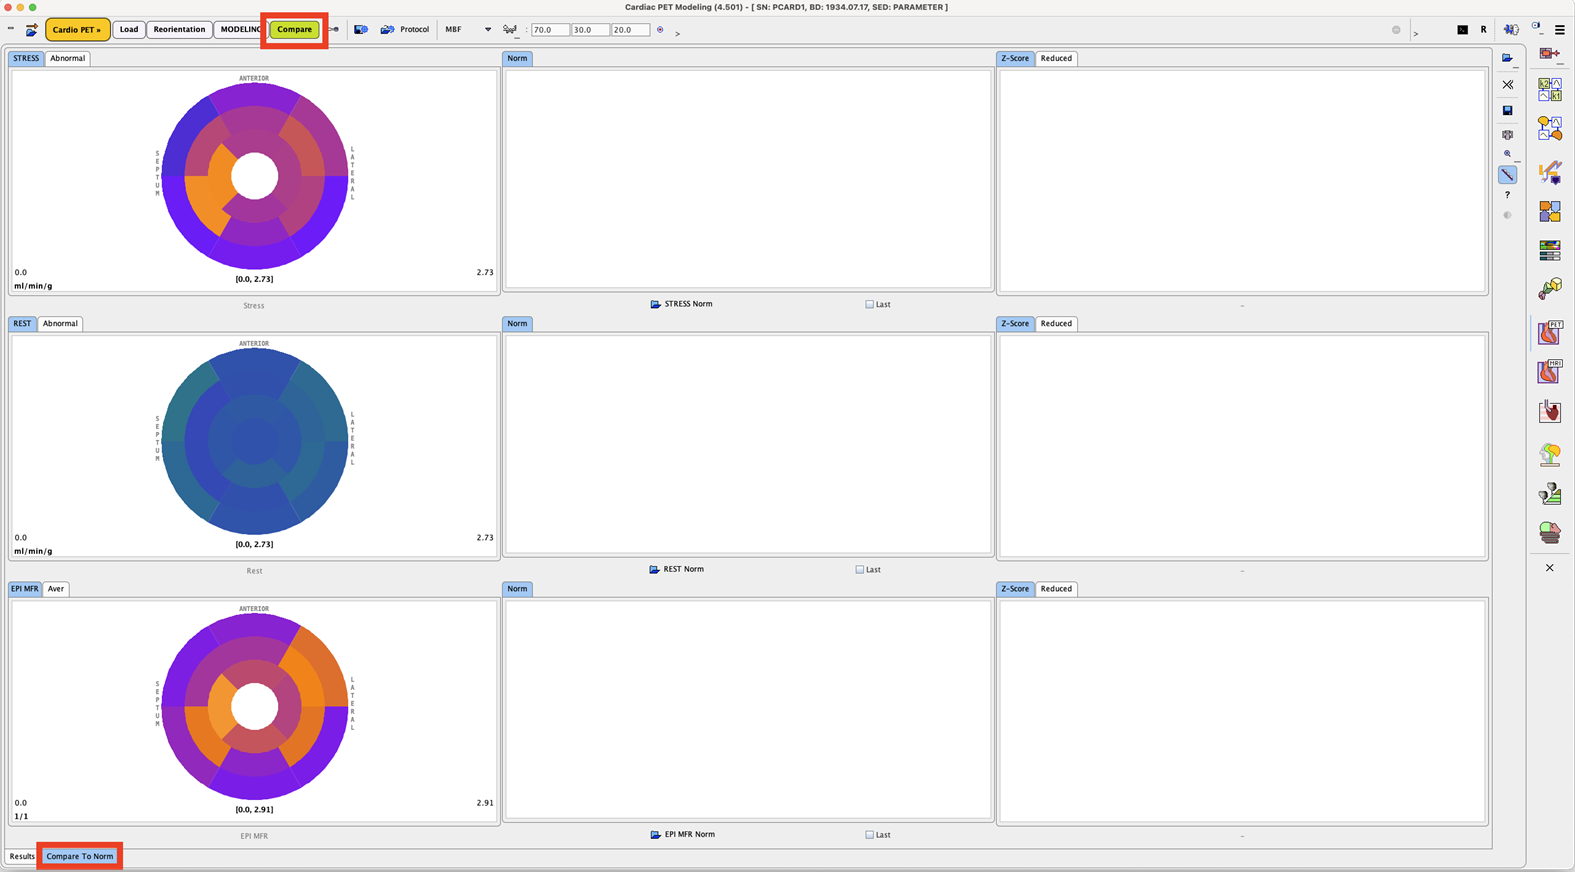Open the 3D rendering tool icon
The image size is (1575, 872).
(x=1550, y=289)
